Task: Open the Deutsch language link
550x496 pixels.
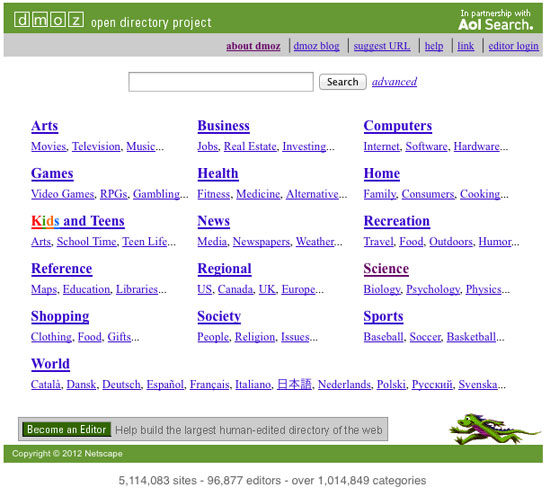Action: click(x=121, y=384)
